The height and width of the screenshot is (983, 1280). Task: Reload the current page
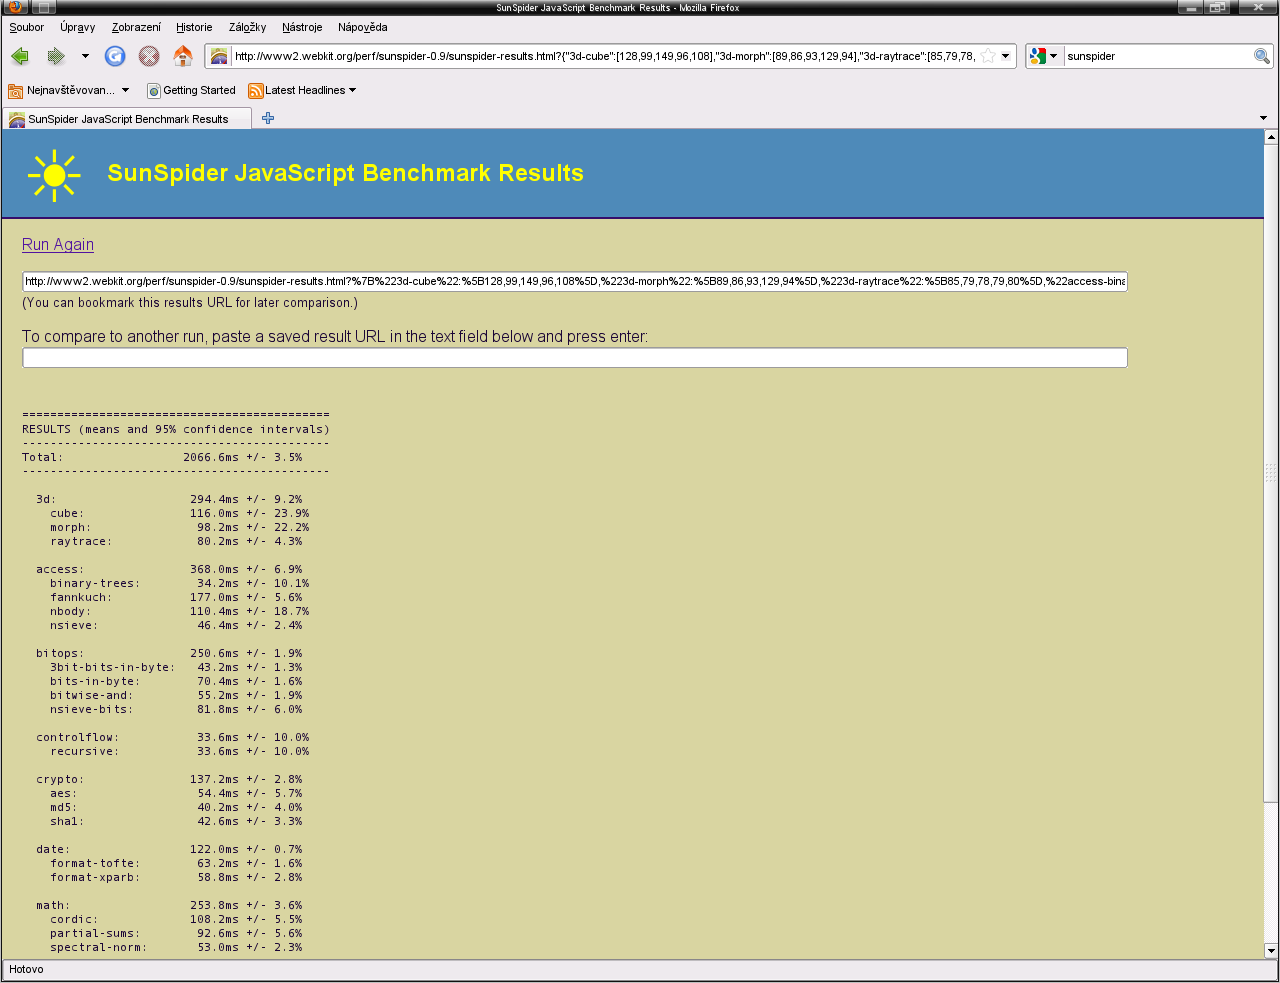click(x=115, y=56)
